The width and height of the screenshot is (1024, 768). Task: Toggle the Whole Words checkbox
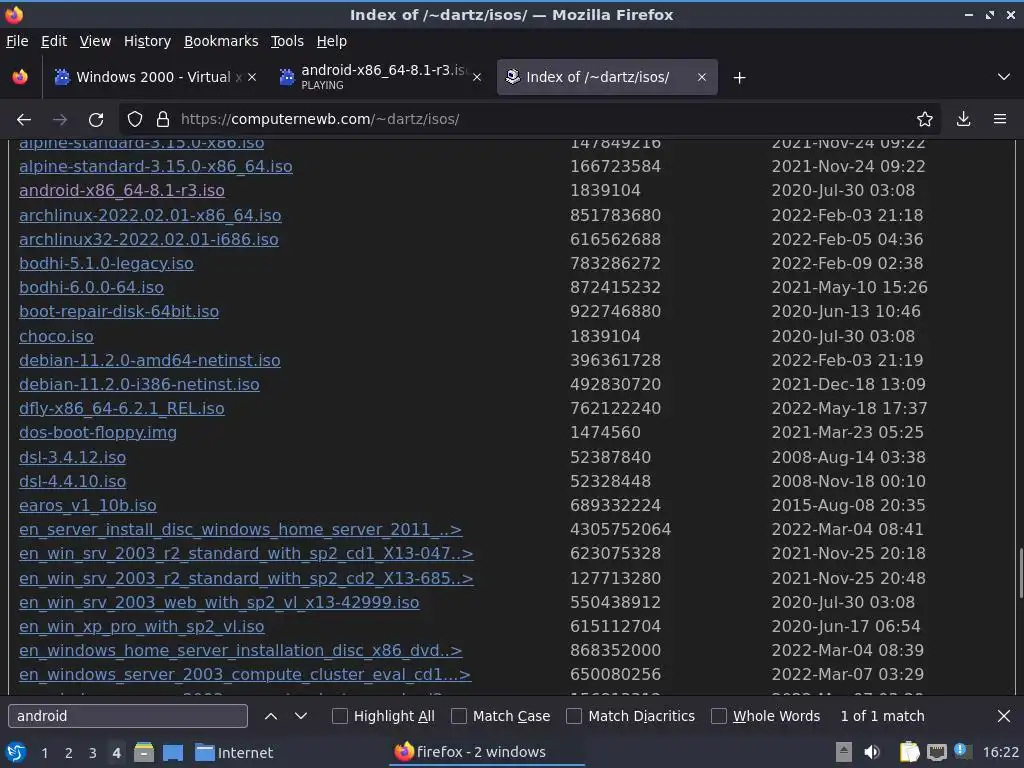point(719,716)
